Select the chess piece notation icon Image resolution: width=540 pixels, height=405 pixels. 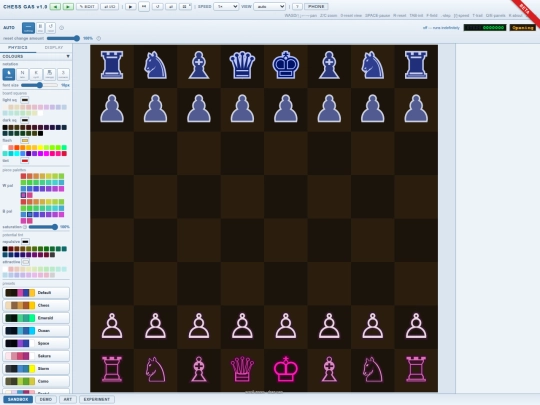click(9, 74)
